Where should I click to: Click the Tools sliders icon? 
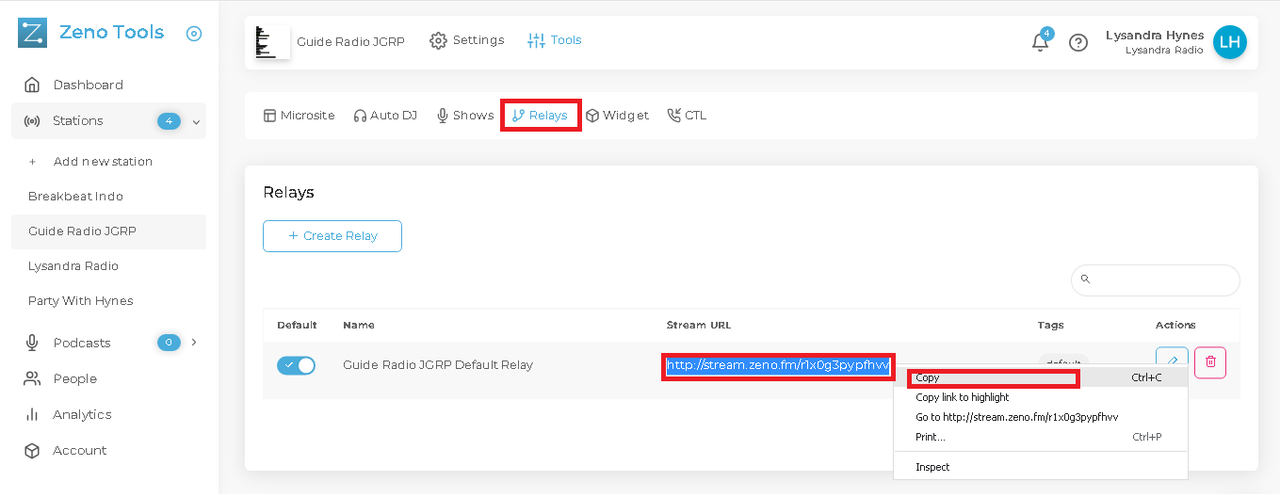click(x=536, y=41)
